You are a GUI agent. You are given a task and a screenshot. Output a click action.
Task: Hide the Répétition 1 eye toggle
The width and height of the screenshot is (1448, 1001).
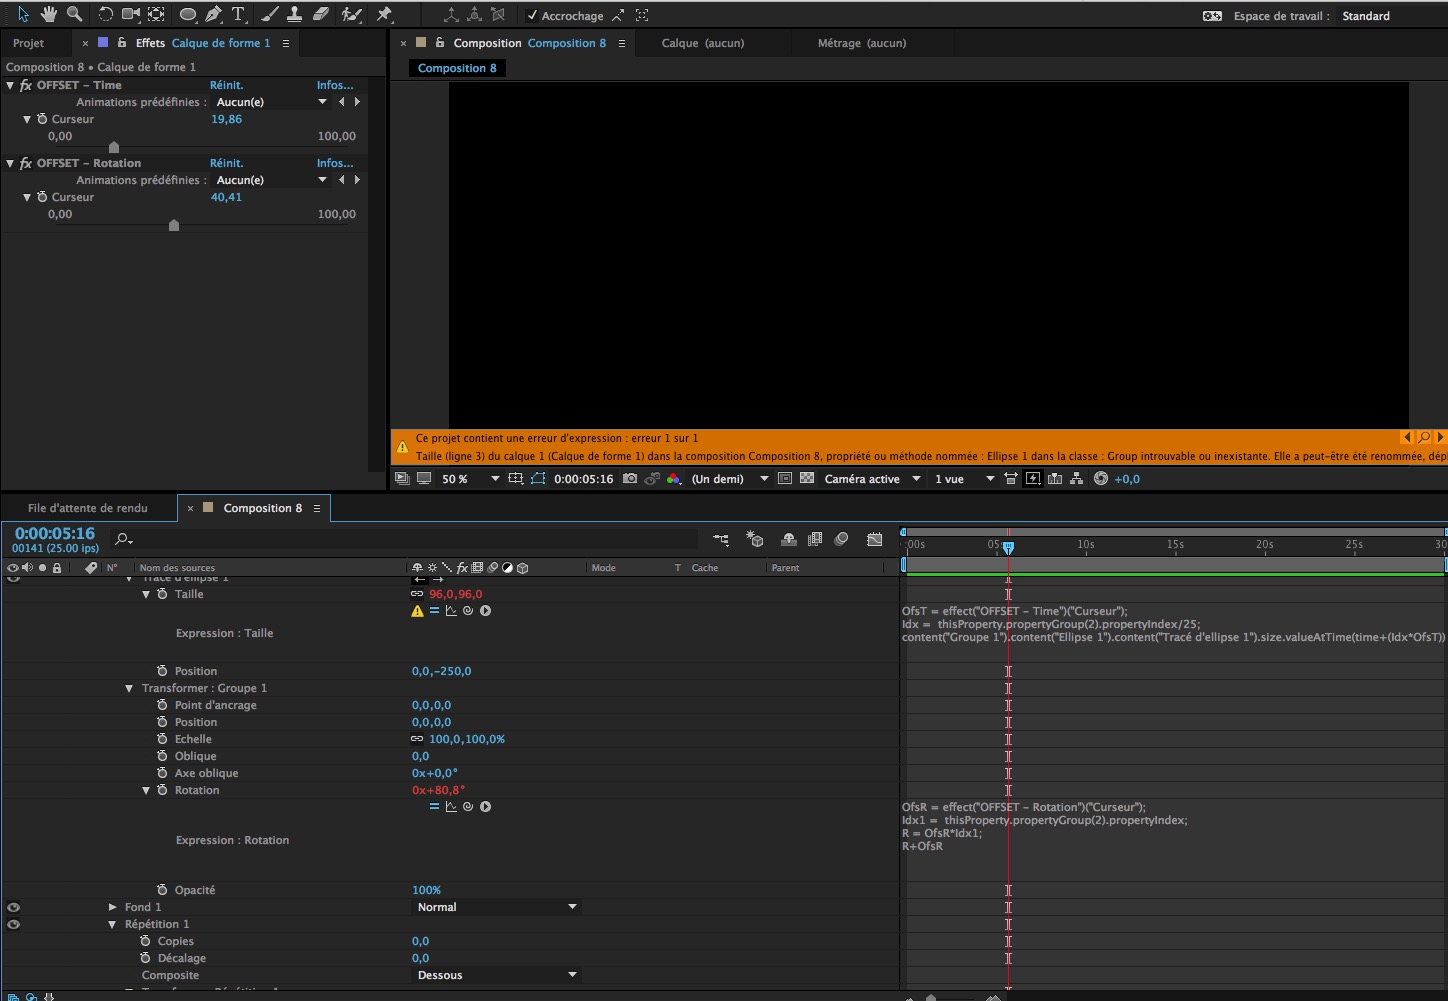pos(13,924)
